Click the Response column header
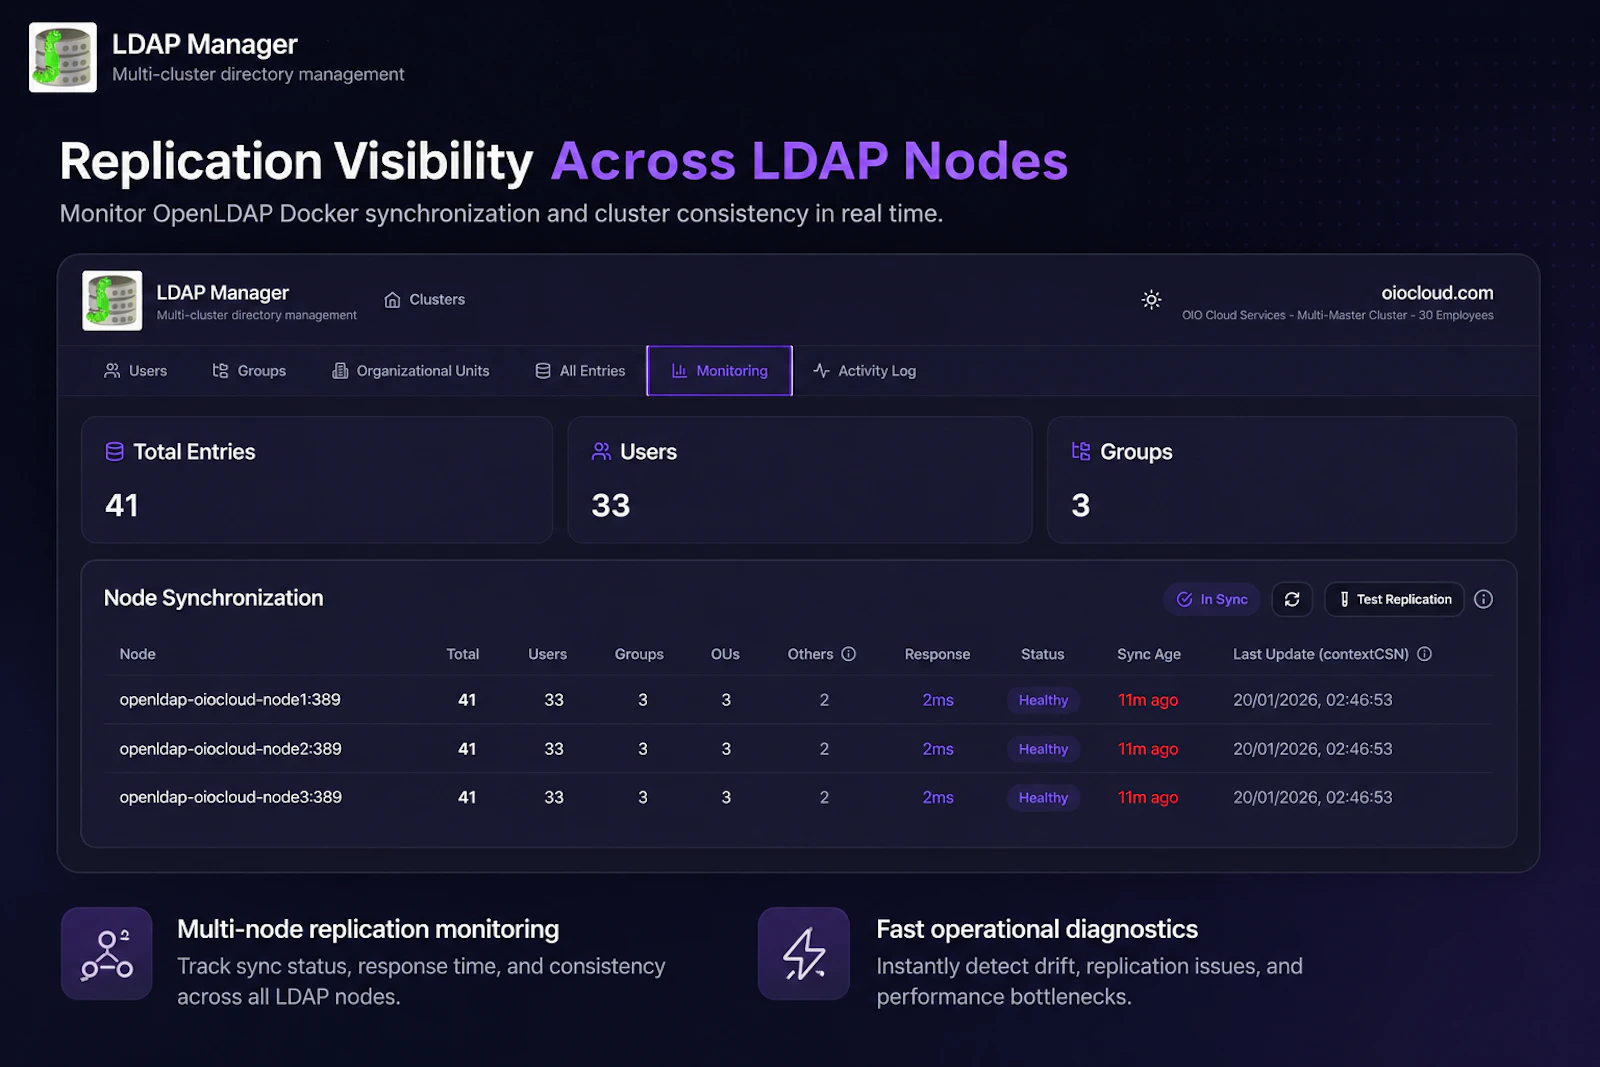 (x=937, y=654)
